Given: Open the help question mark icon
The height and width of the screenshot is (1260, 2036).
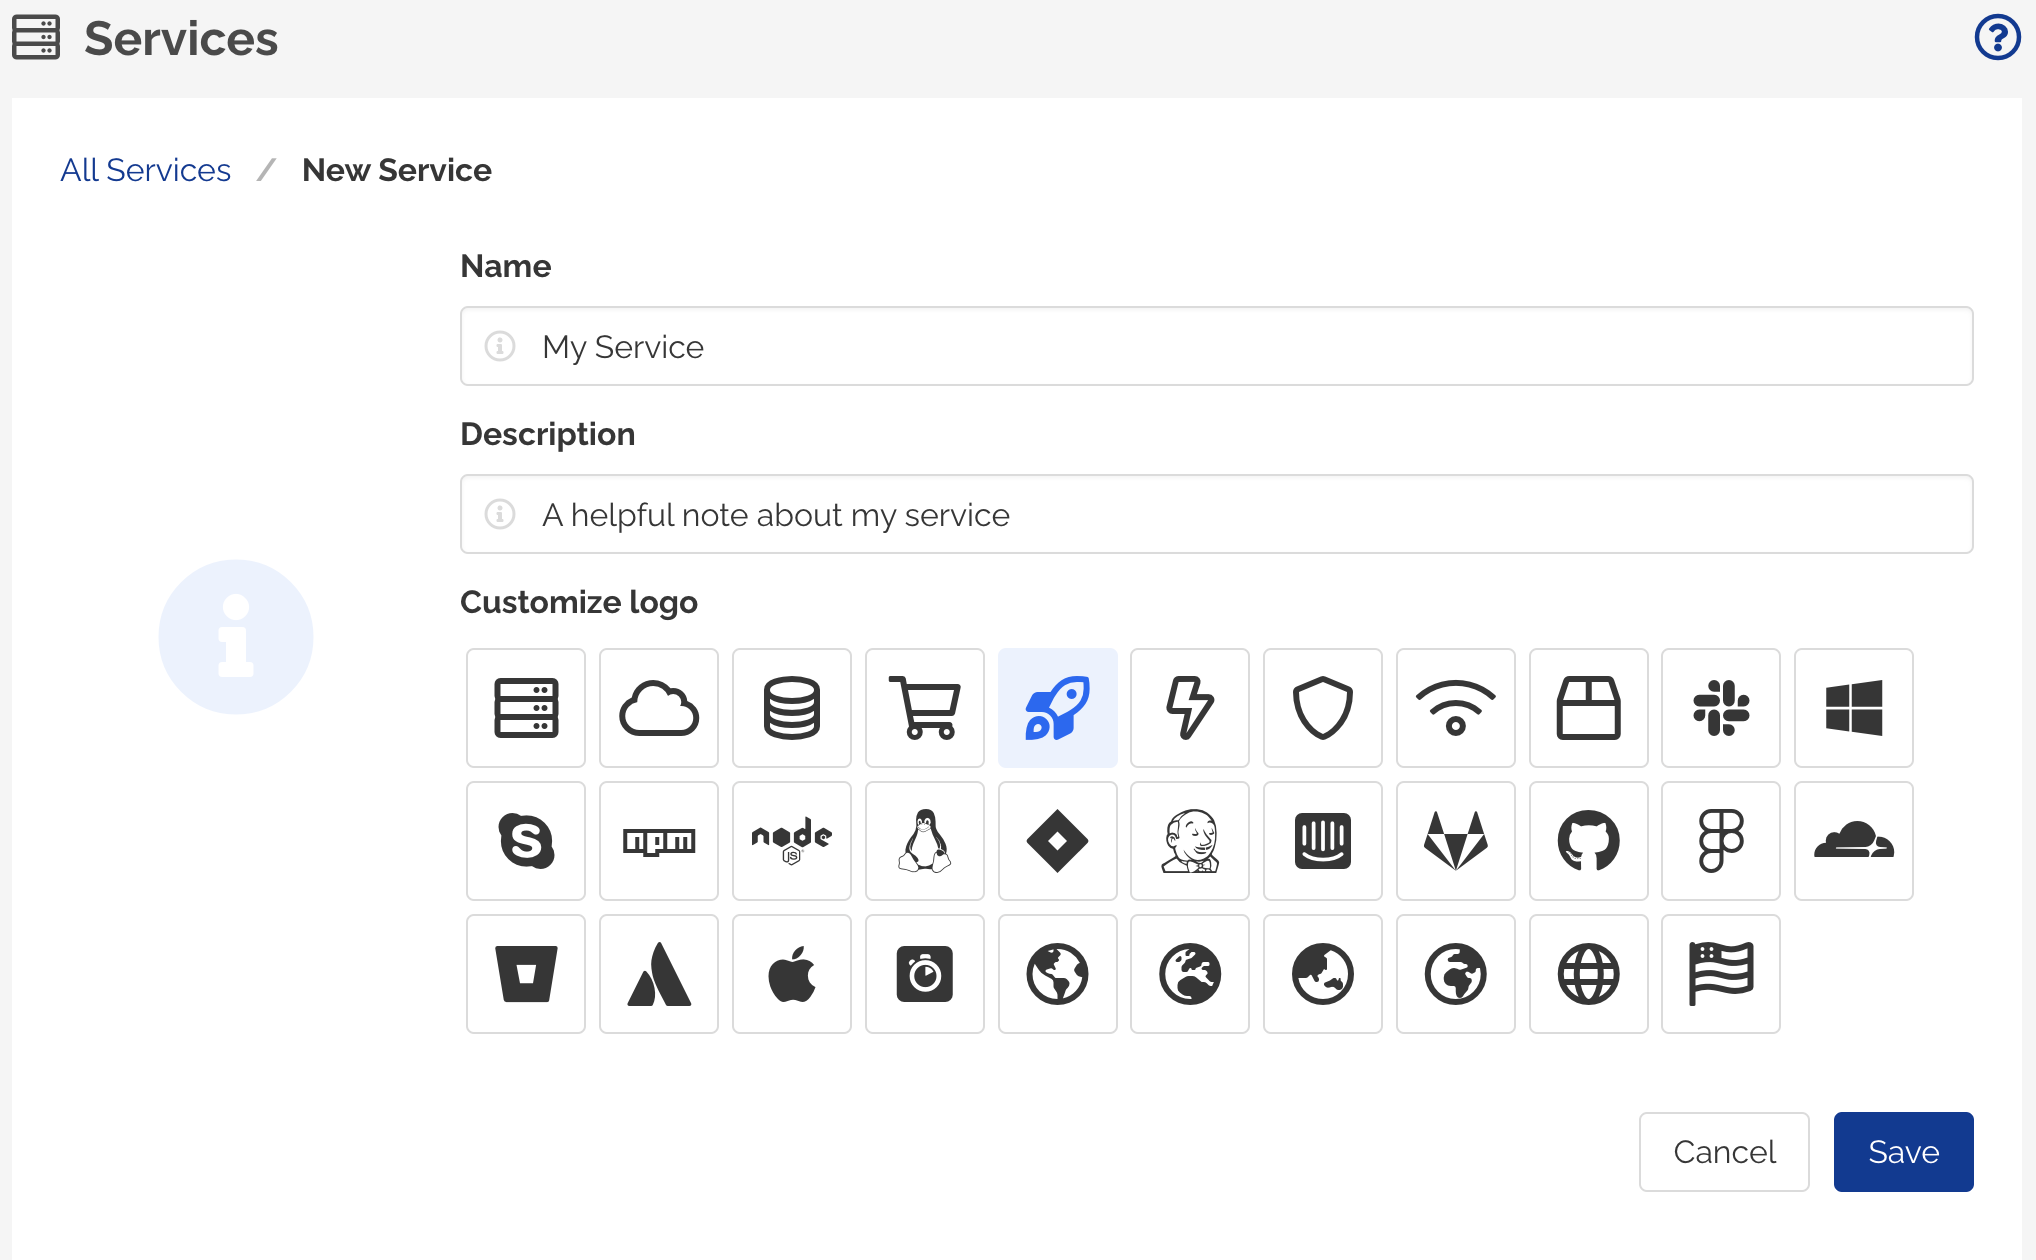Looking at the screenshot, I should 1995,38.
